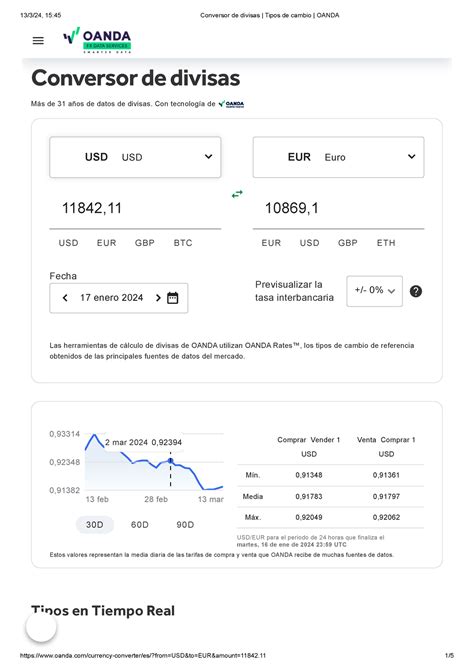Click the chart axis label 0,91382
Image resolution: width=474 pixels, height=670 pixels.
[x=65, y=491]
